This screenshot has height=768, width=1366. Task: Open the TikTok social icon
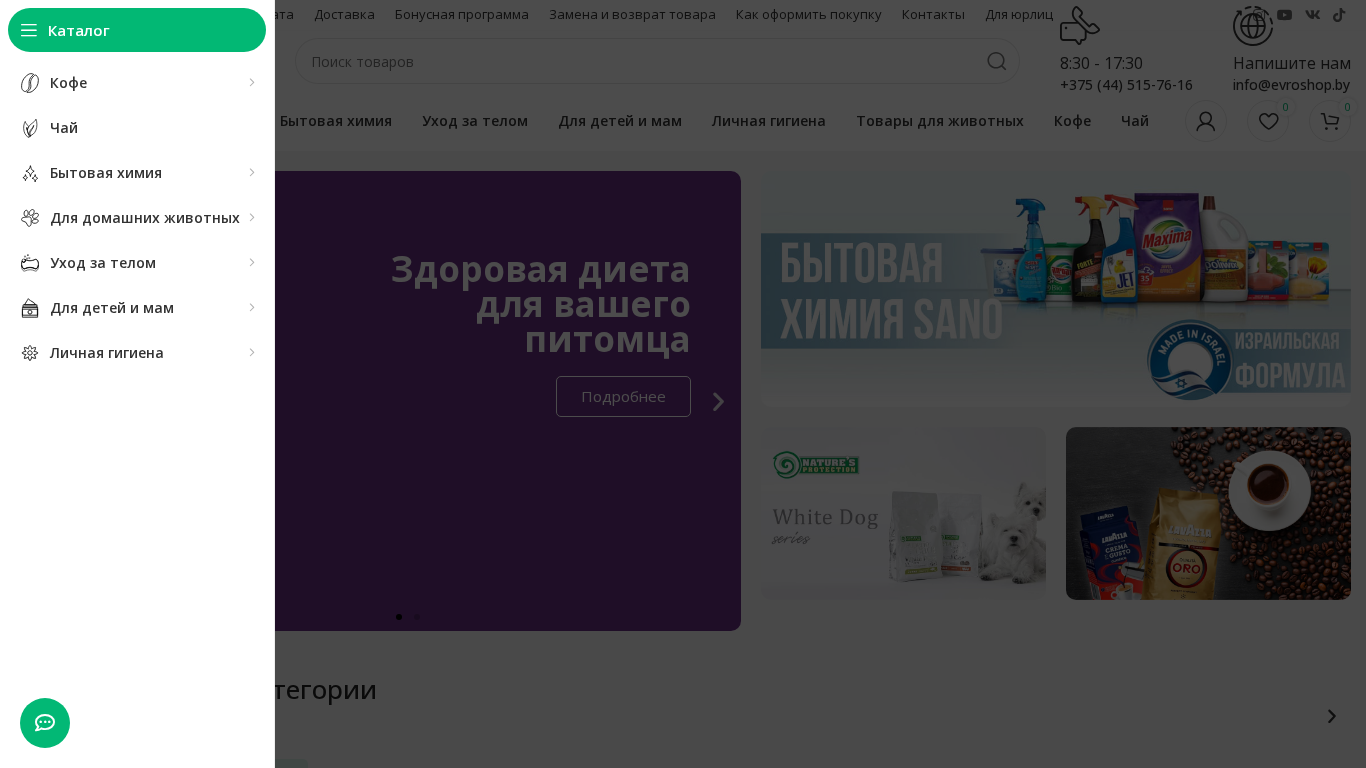pos(1339,14)
